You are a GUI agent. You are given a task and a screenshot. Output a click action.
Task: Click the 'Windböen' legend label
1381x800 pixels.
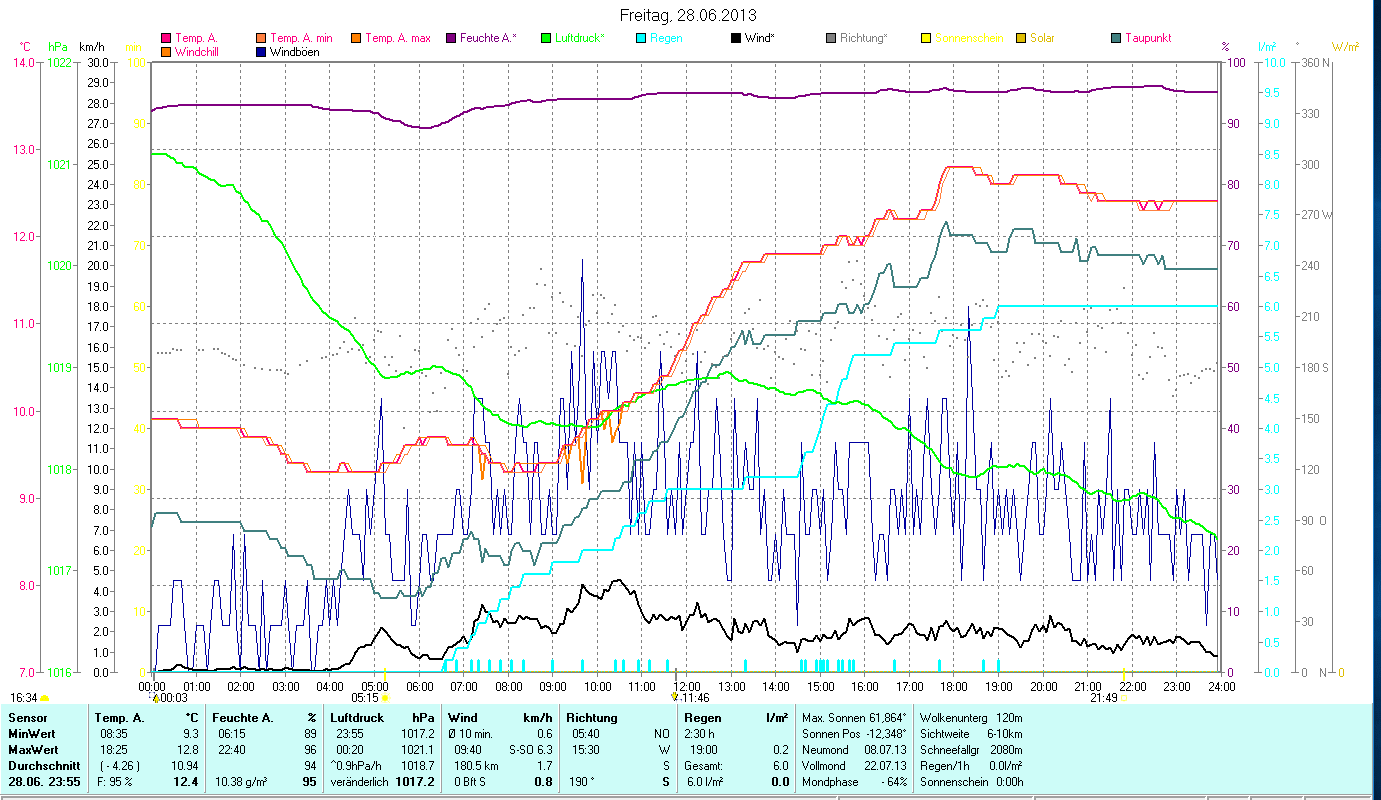point(295,52)
